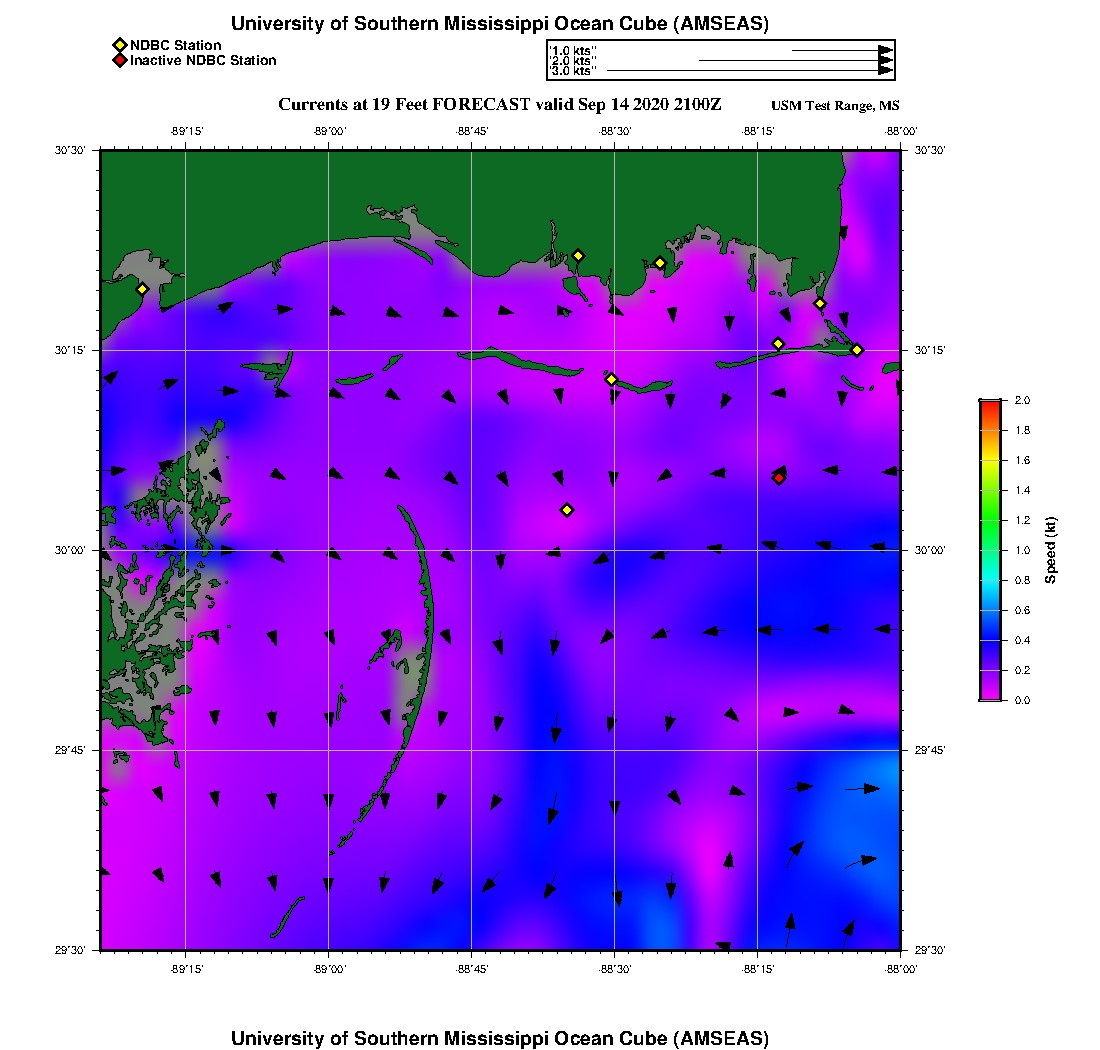The height and width of the screenshot is (1050, 1100).
Task: Click the forecast valid time heading text
Action: coord(499,104)
